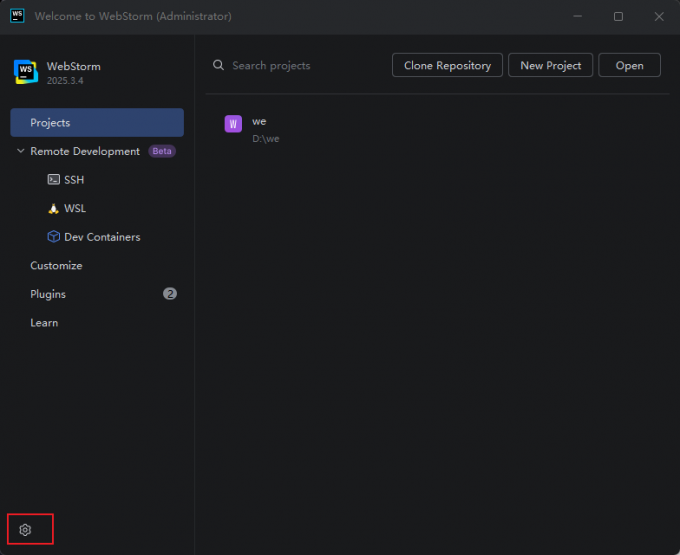680x555 pixels.
Task: Maximize the WebStorm welcome window
Action: point(618,16)
